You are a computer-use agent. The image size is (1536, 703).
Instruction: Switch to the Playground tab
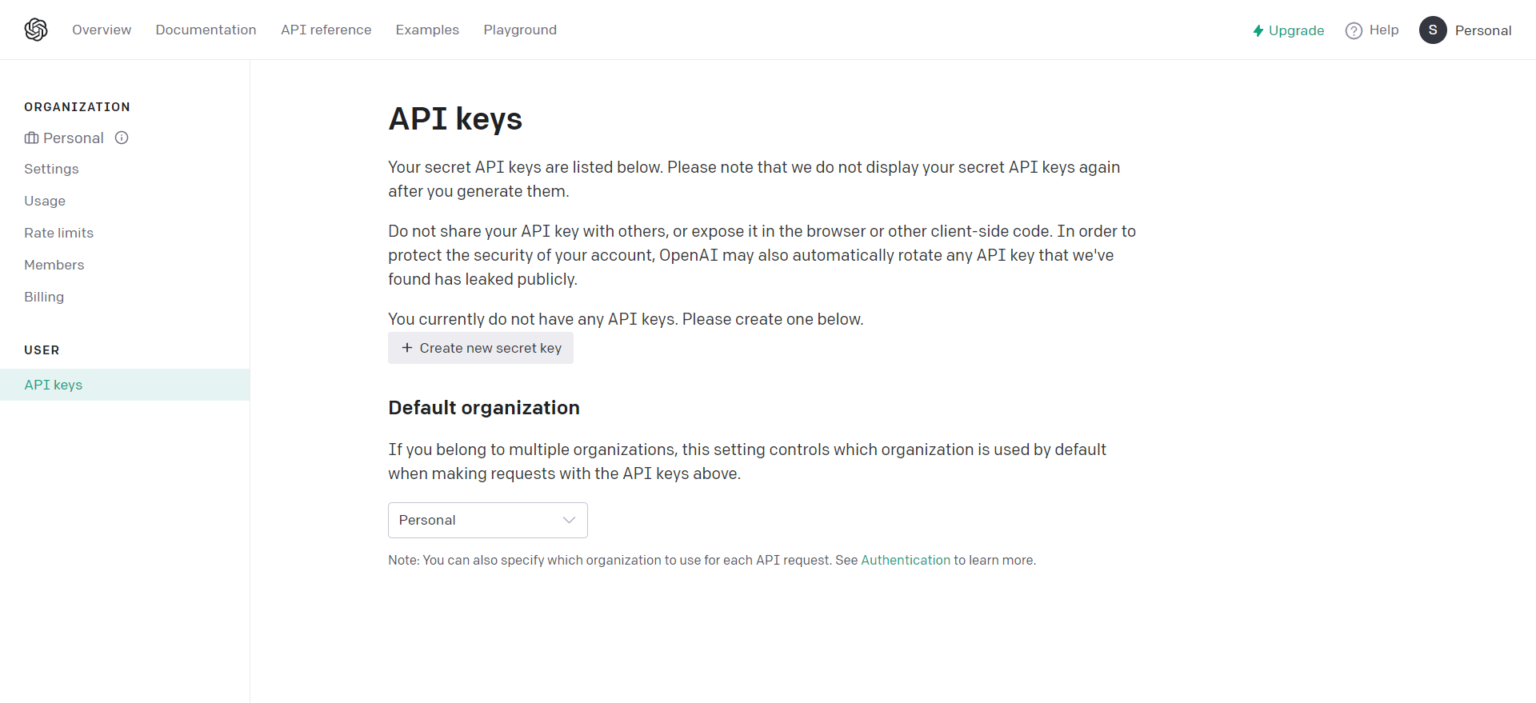coord(520,30)
